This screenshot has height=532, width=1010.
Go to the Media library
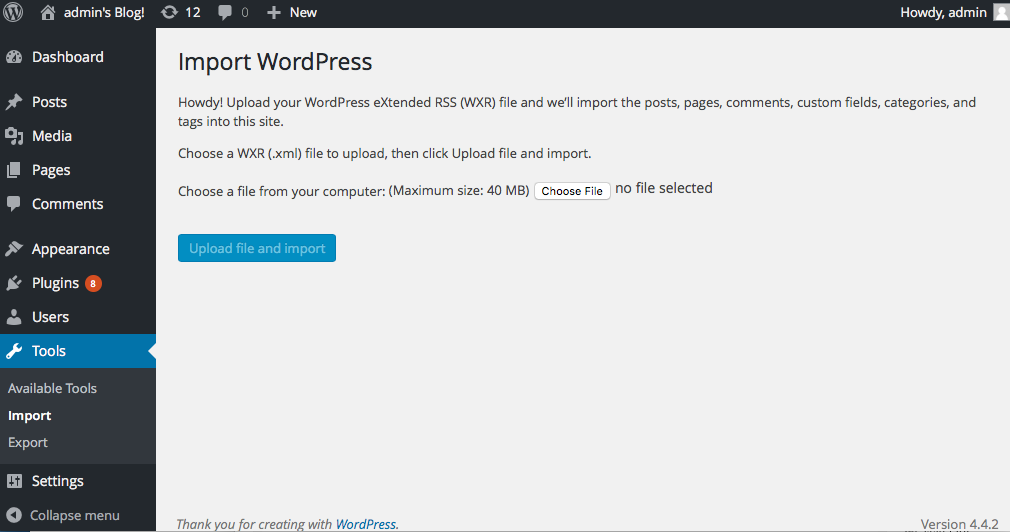(52, 136)
